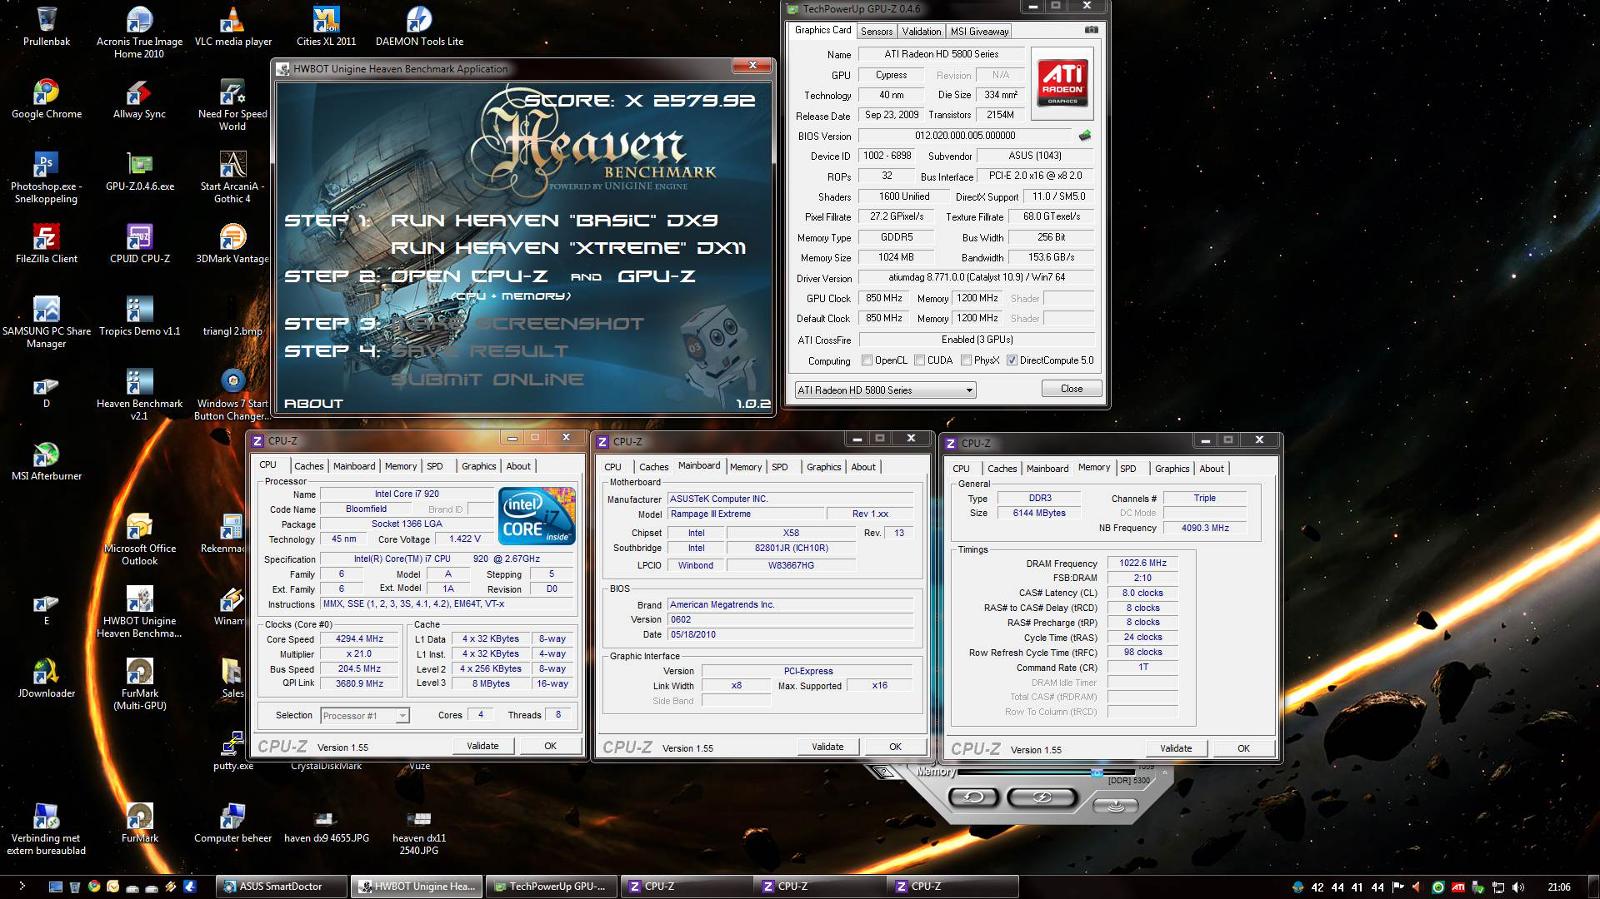
Task: Click RUN HEAVEN "BASIC" DX9 option
Action: (554, 220)
